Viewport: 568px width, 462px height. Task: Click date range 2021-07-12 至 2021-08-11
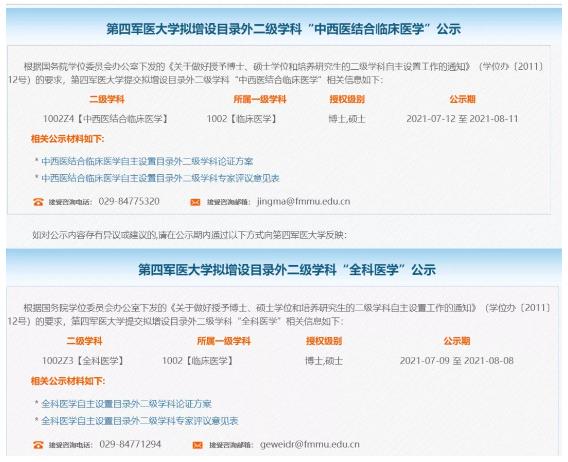click(x=462, y=118)
